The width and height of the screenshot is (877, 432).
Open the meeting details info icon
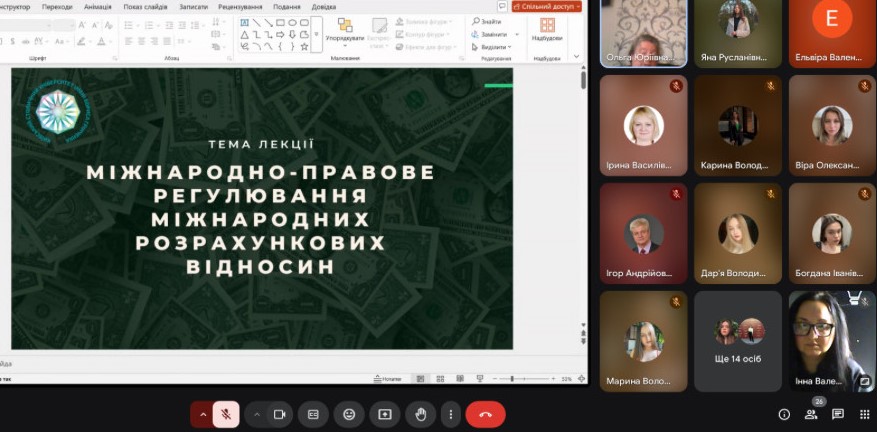(x=784, y=414)
